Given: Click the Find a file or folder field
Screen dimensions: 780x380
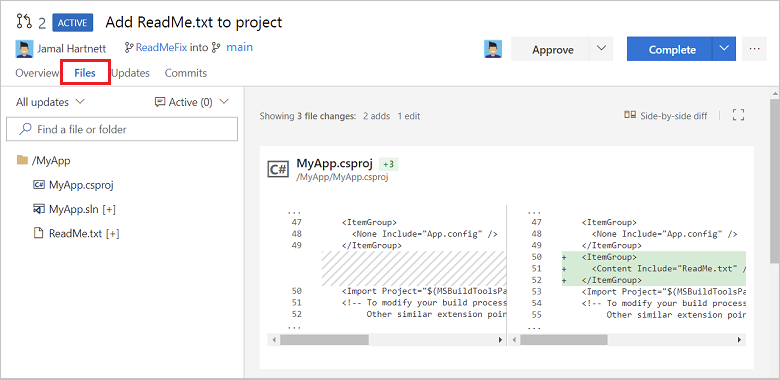Looking at the screenshot, I should (122, 129).
